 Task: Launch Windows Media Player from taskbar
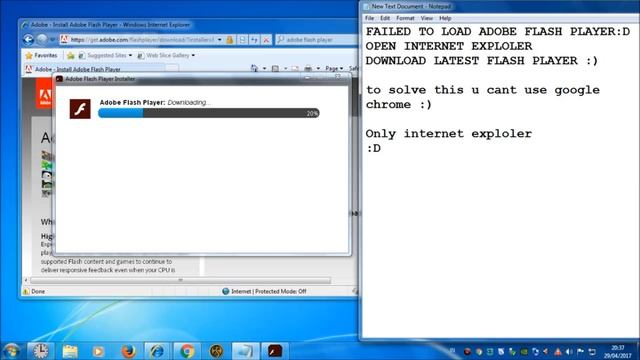98,351
